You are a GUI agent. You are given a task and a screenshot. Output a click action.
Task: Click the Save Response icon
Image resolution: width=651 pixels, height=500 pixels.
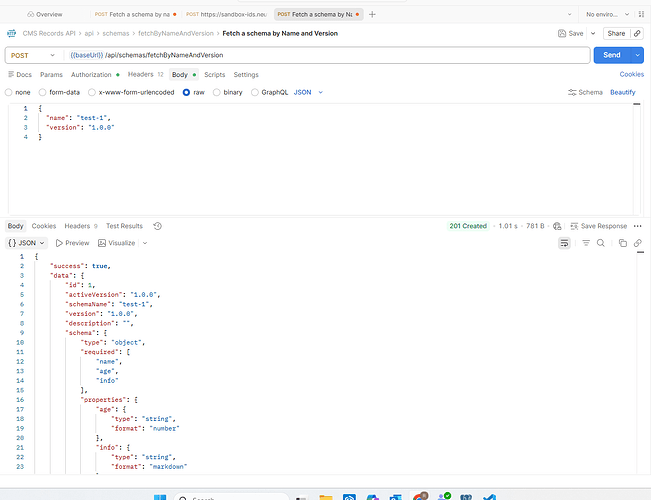pyautogui.click(x=574, y=226)
